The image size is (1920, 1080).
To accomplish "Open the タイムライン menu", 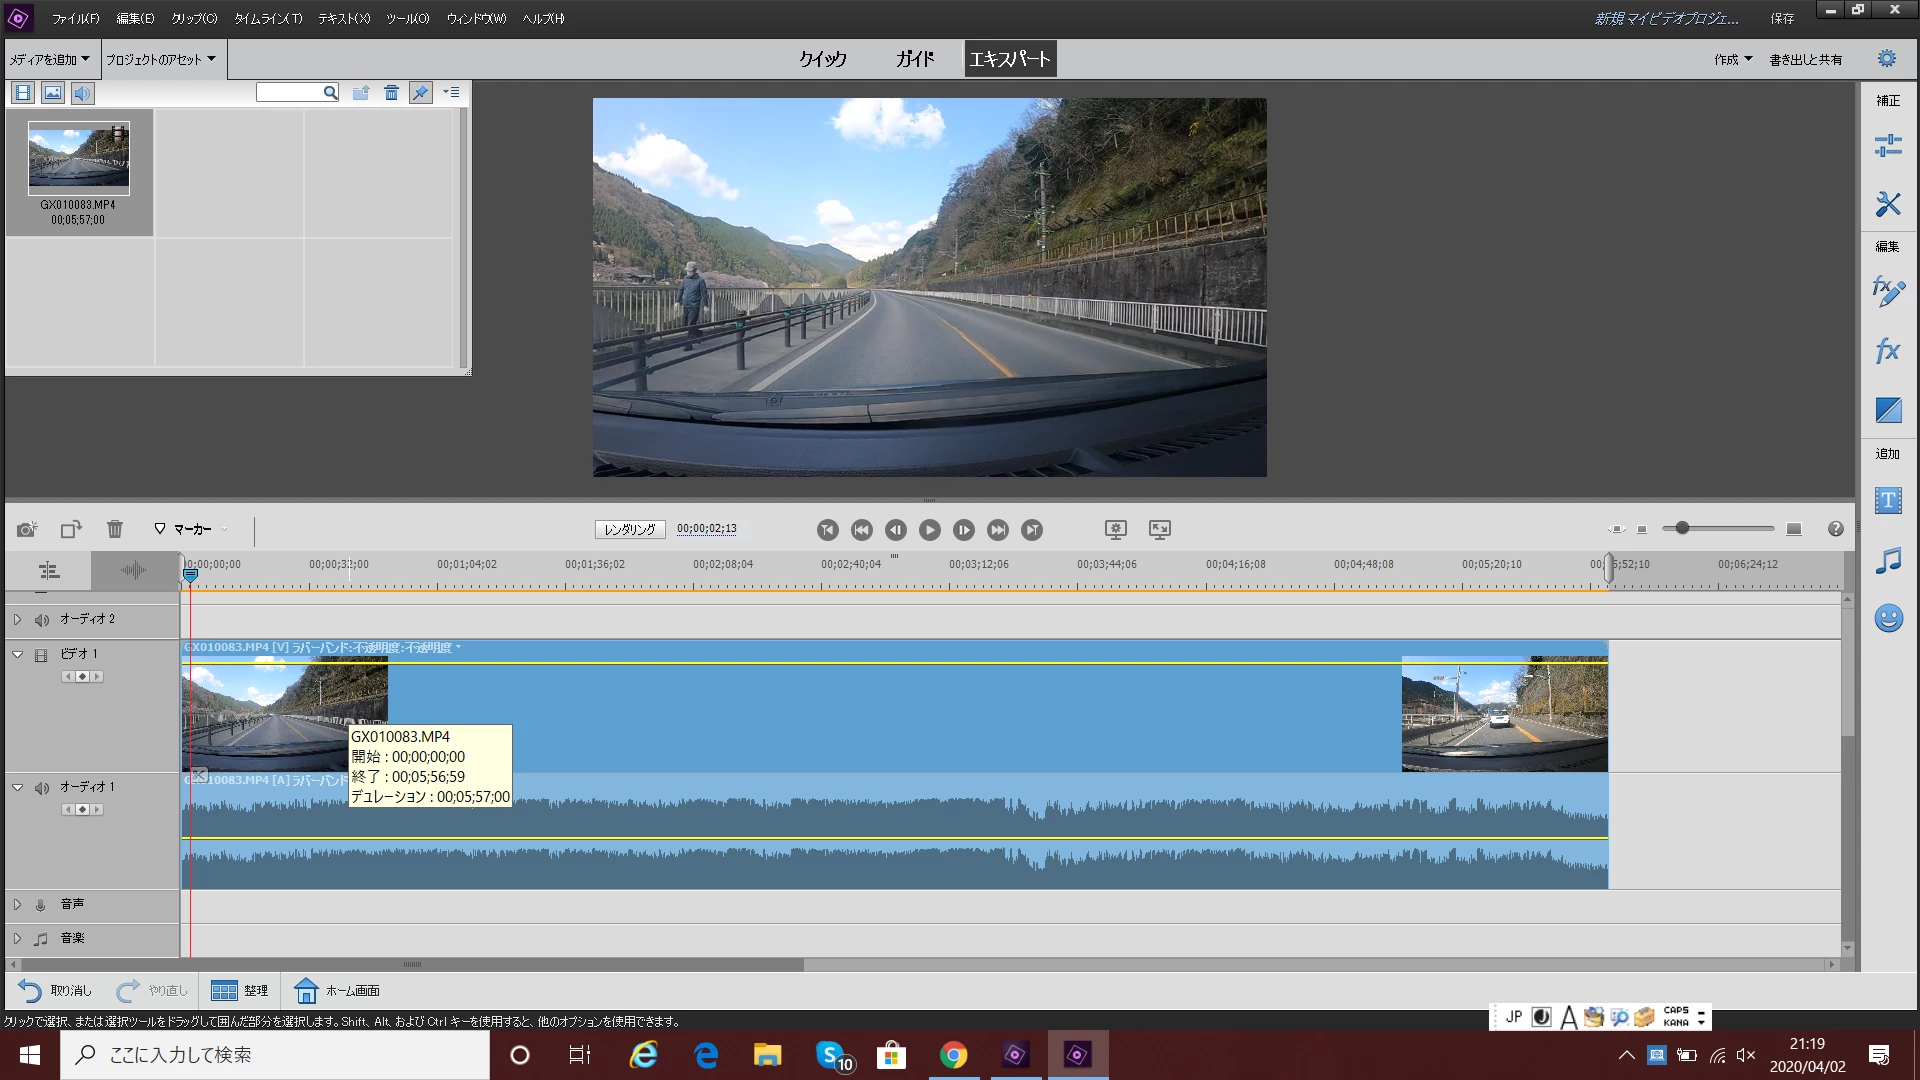I will click(x=267, y=18).
